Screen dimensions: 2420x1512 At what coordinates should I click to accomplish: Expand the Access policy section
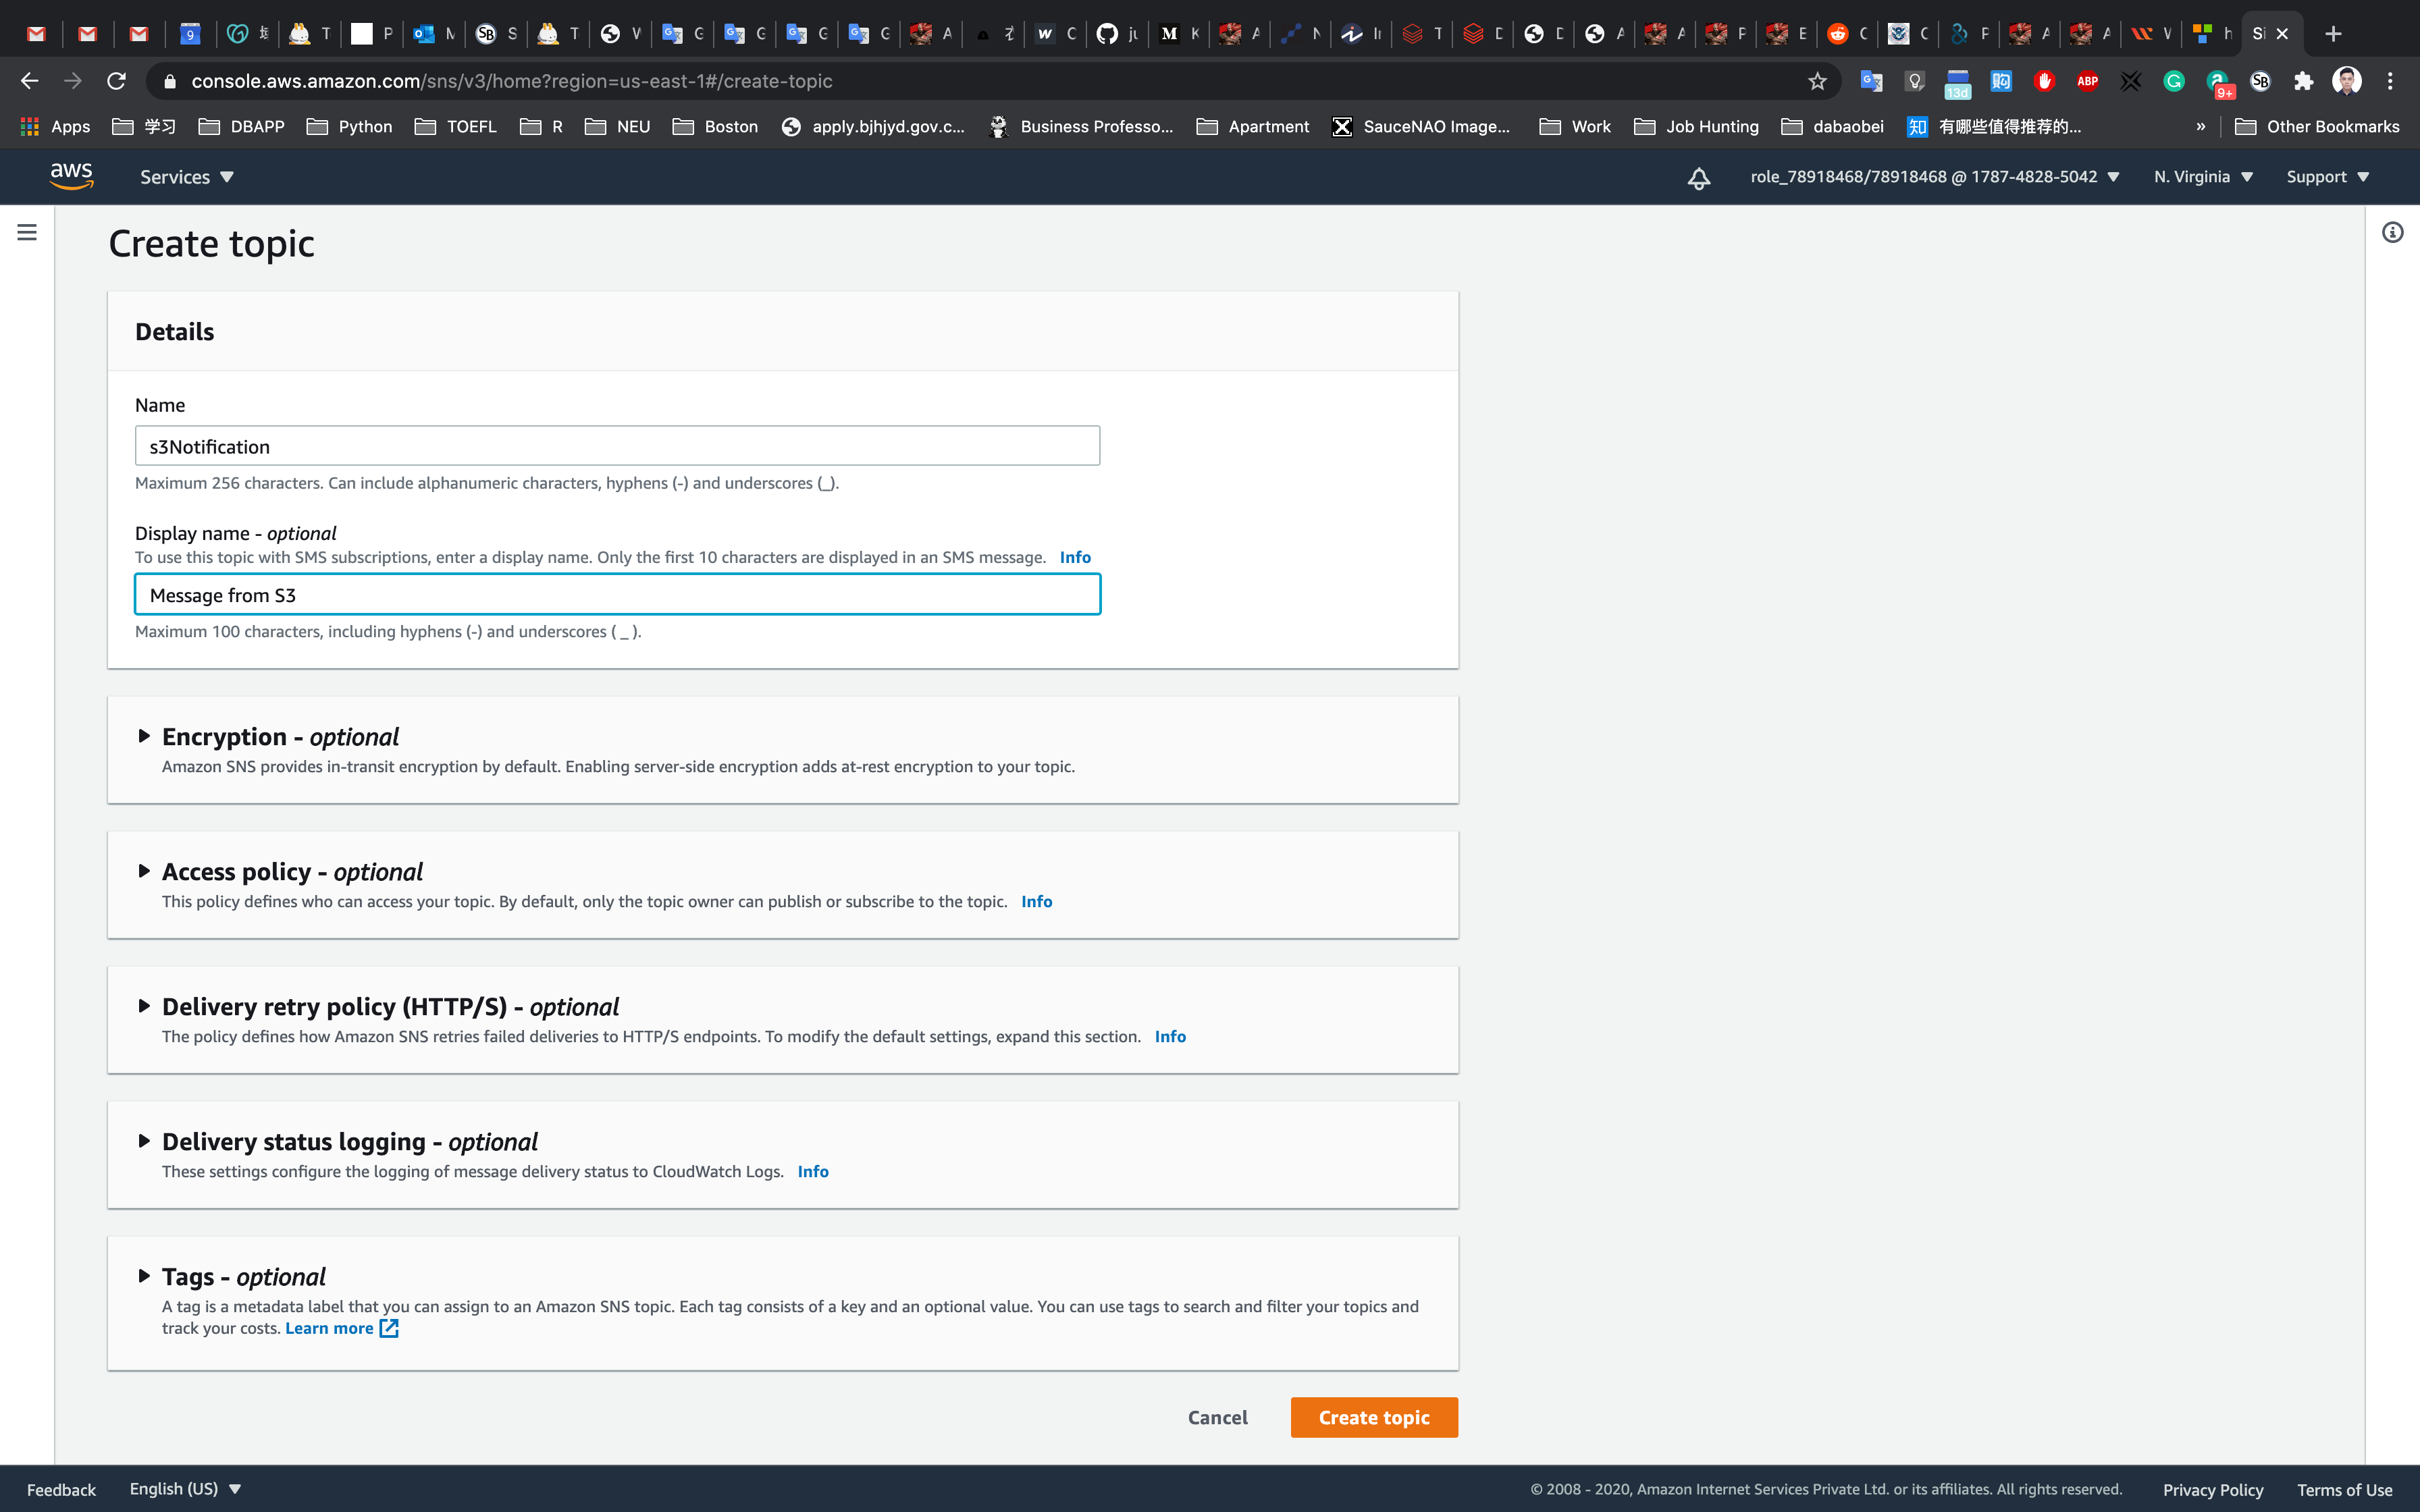point(144,871)
